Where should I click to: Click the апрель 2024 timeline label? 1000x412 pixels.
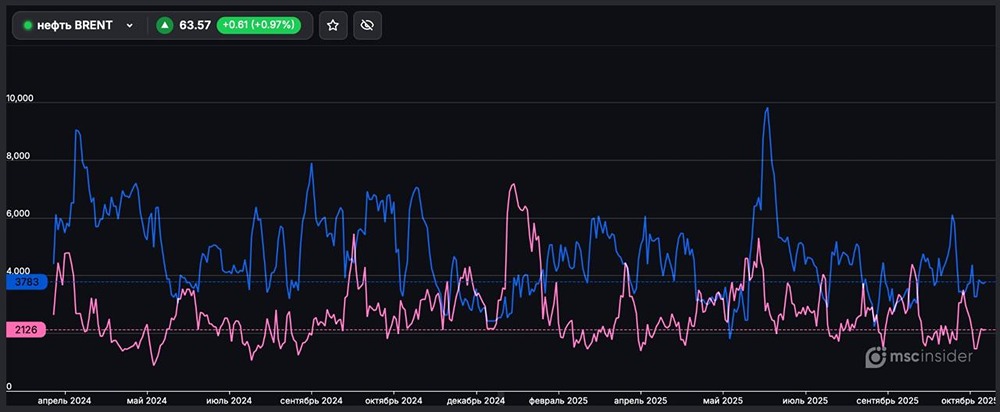coord(64,400)
